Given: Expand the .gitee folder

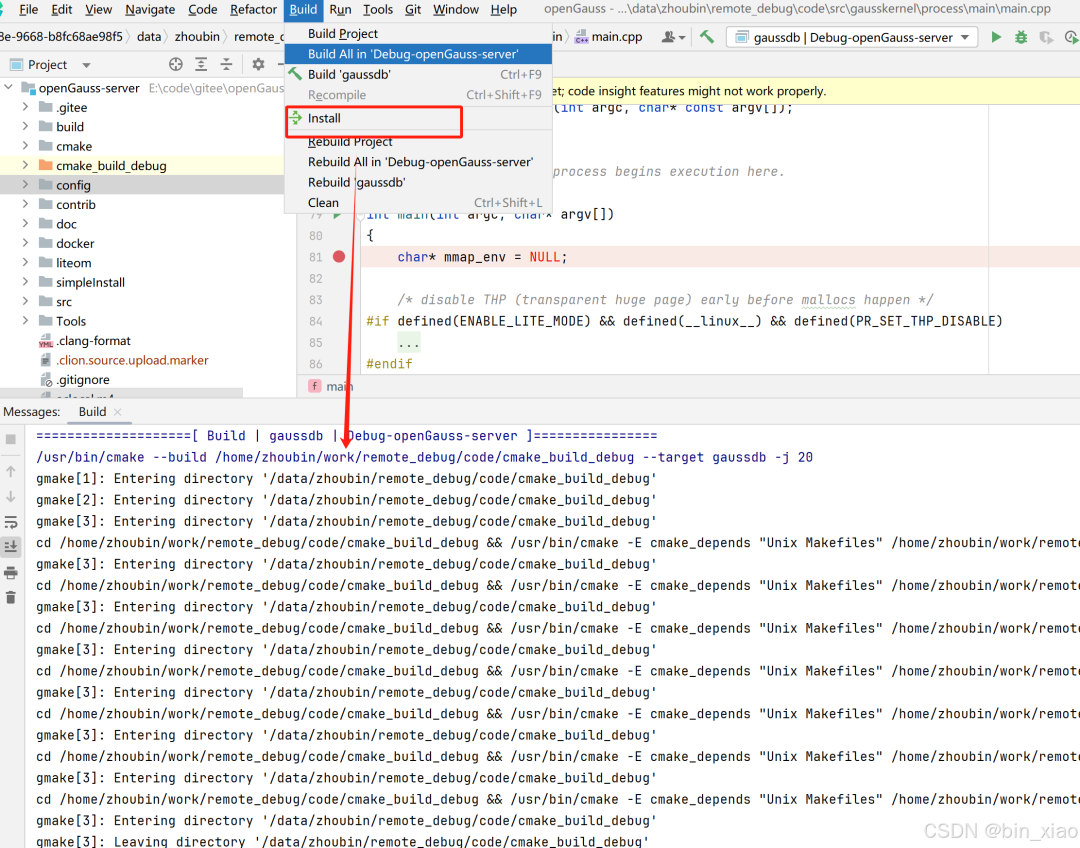Looking at the screenshot, I should (25, 107).
